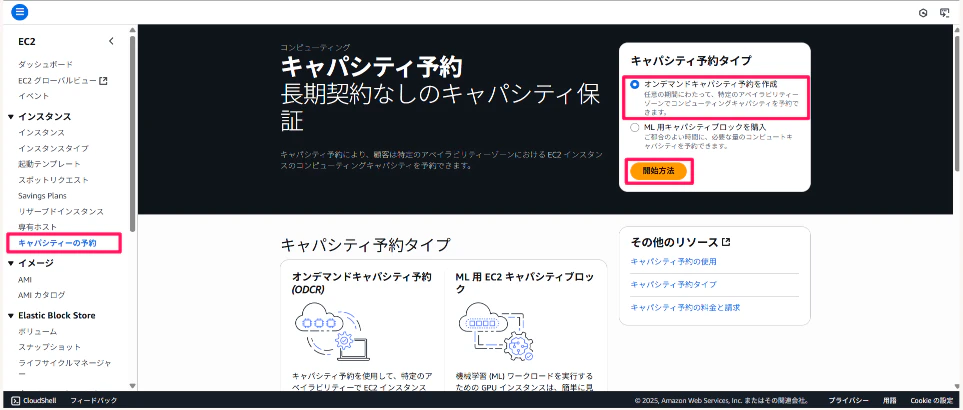The height and width of the screenshot is (410, 963).
Task: Open インスタンス list in sidebar
Action: tap(41, 132)
